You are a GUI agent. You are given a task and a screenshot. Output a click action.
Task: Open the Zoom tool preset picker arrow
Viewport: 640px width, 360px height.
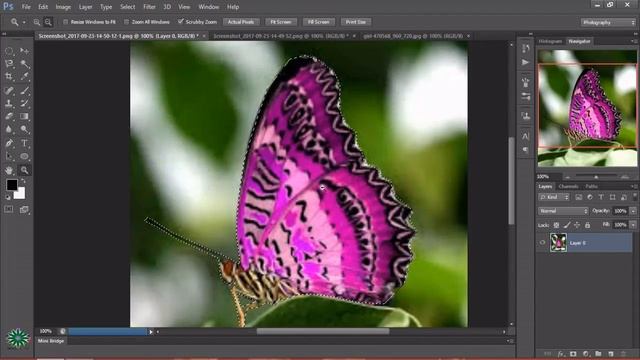[24, 22]
